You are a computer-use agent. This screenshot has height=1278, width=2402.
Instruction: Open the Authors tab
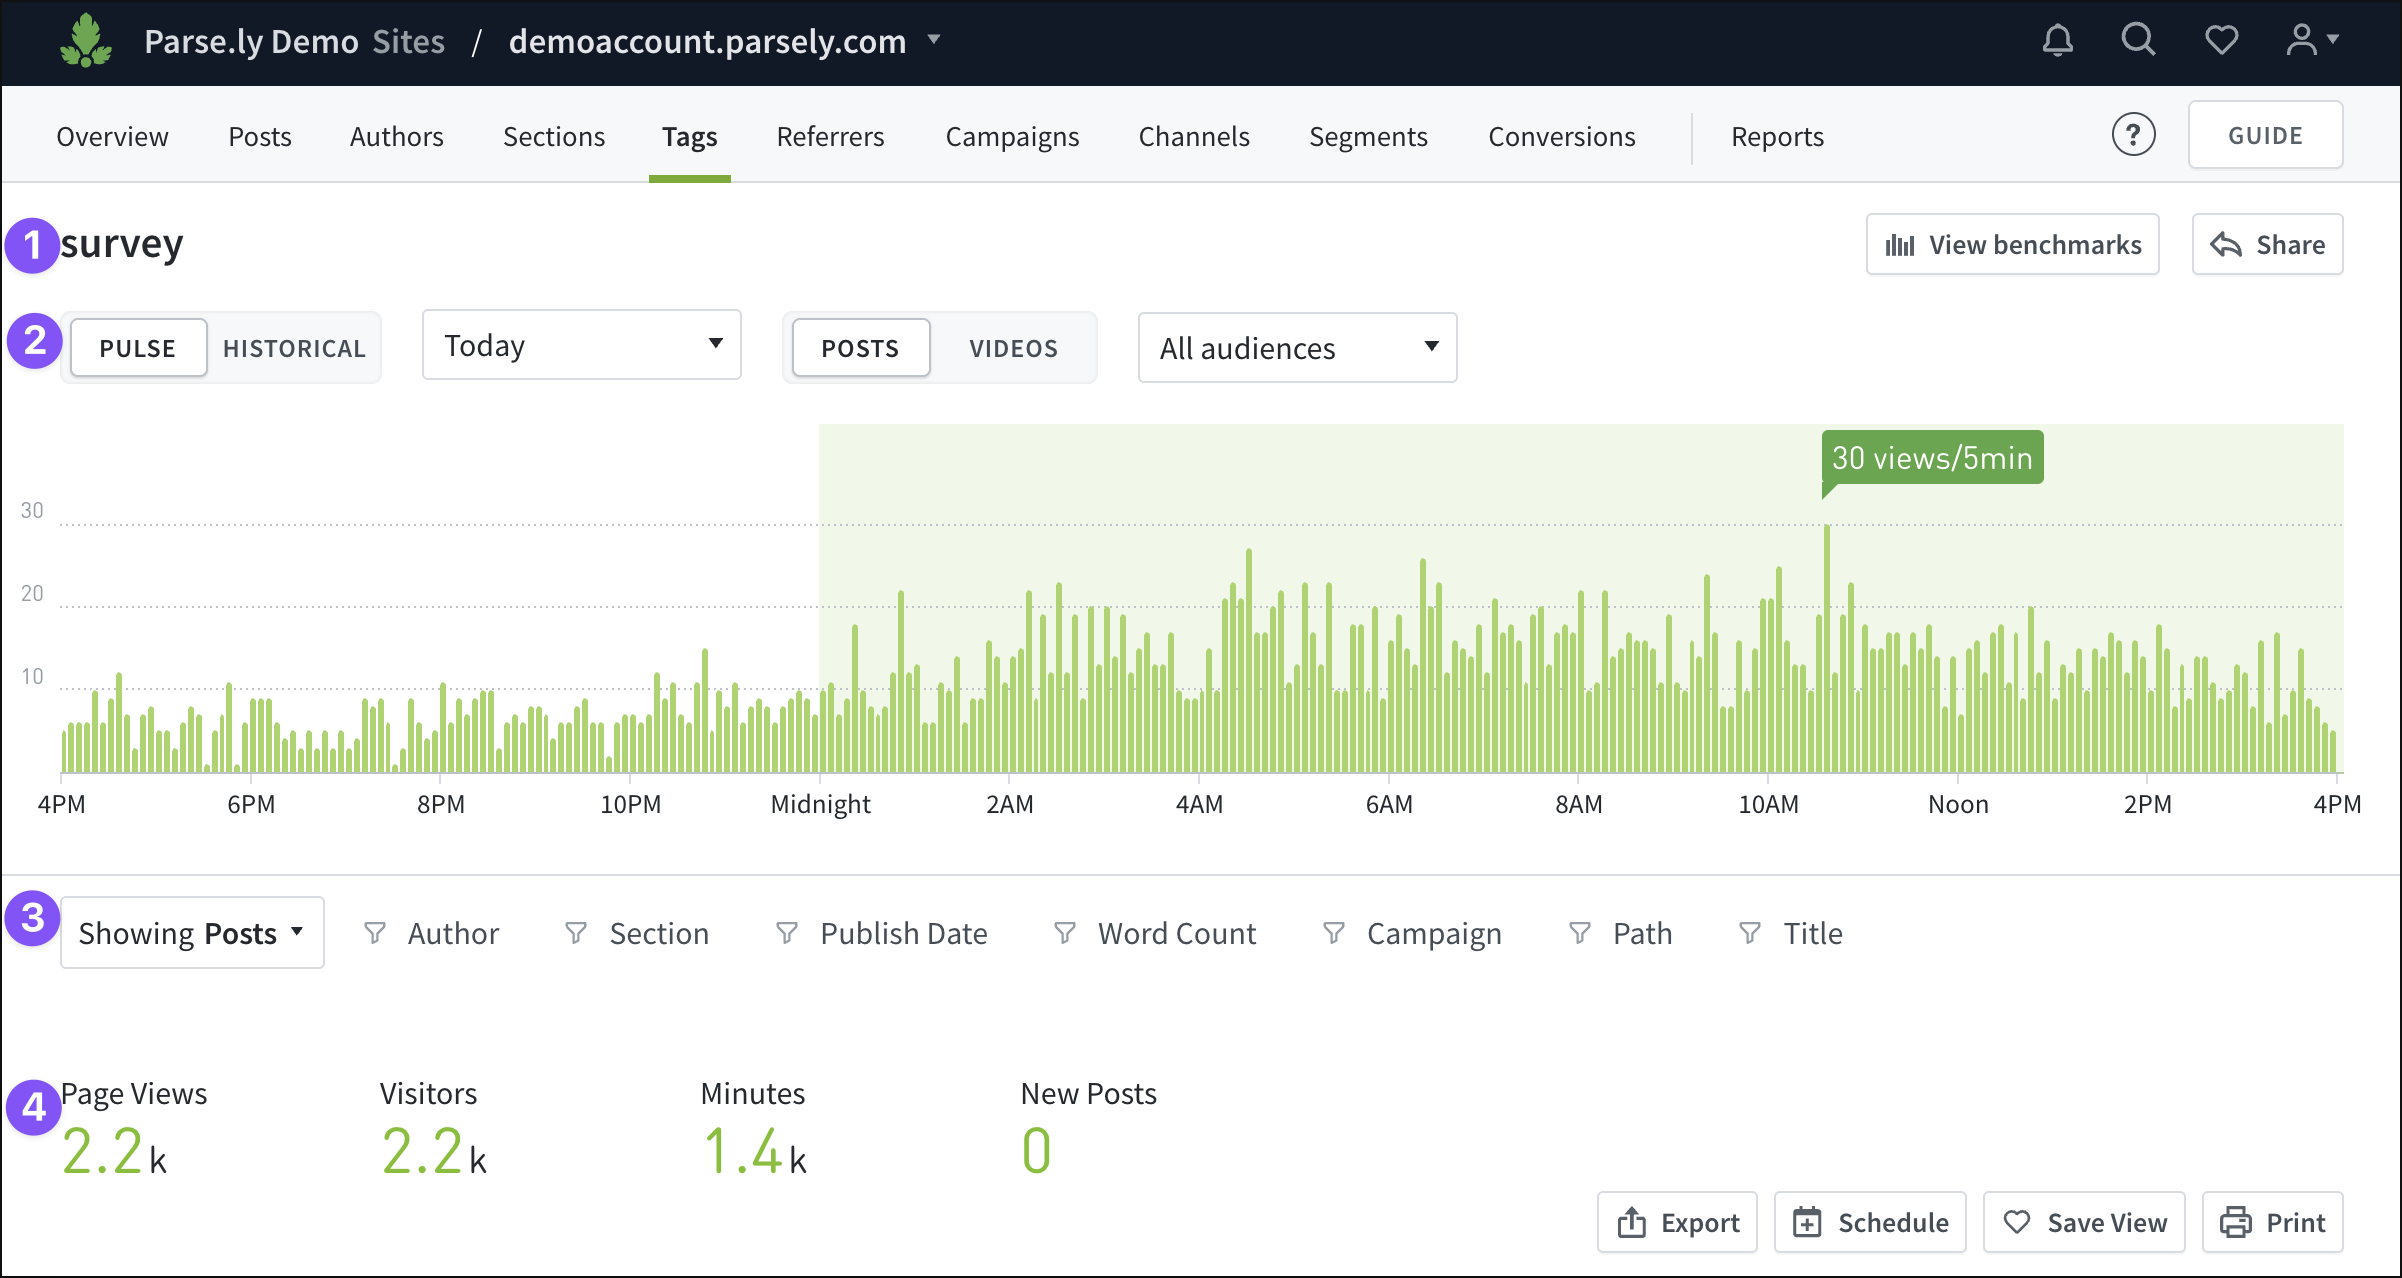pyautogui.click(x=397, y=136)
